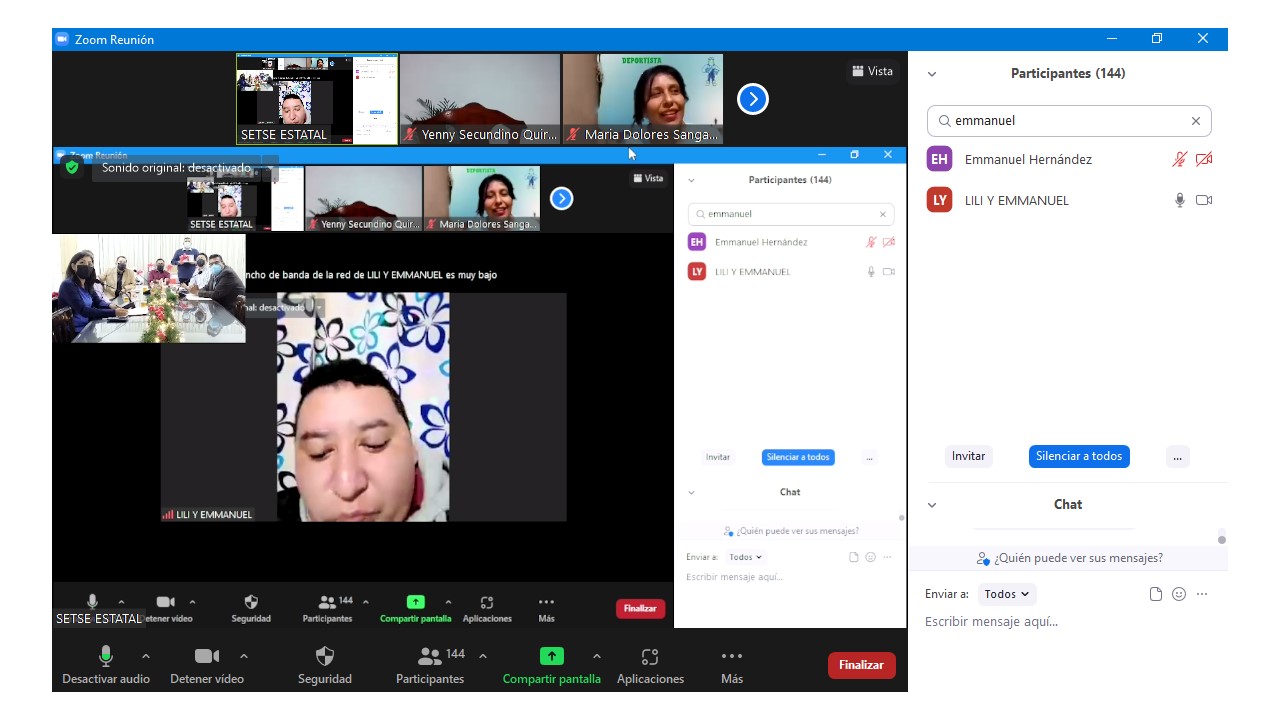Click Finalizar in the shared inner Zoom window
Viewport: 1280px width, 720px height.
[640, 608]
